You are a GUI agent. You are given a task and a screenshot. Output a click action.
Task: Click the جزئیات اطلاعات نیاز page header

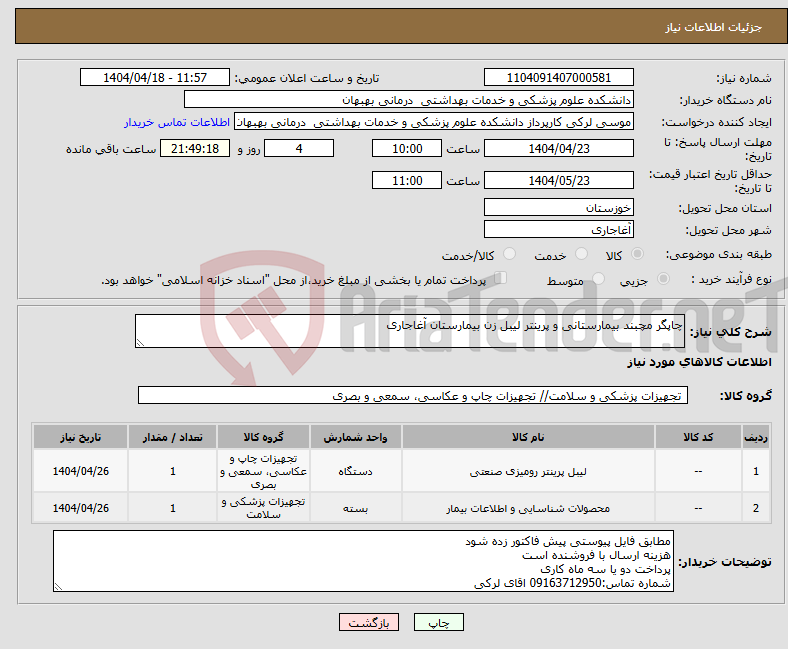(x=714, y=27)
